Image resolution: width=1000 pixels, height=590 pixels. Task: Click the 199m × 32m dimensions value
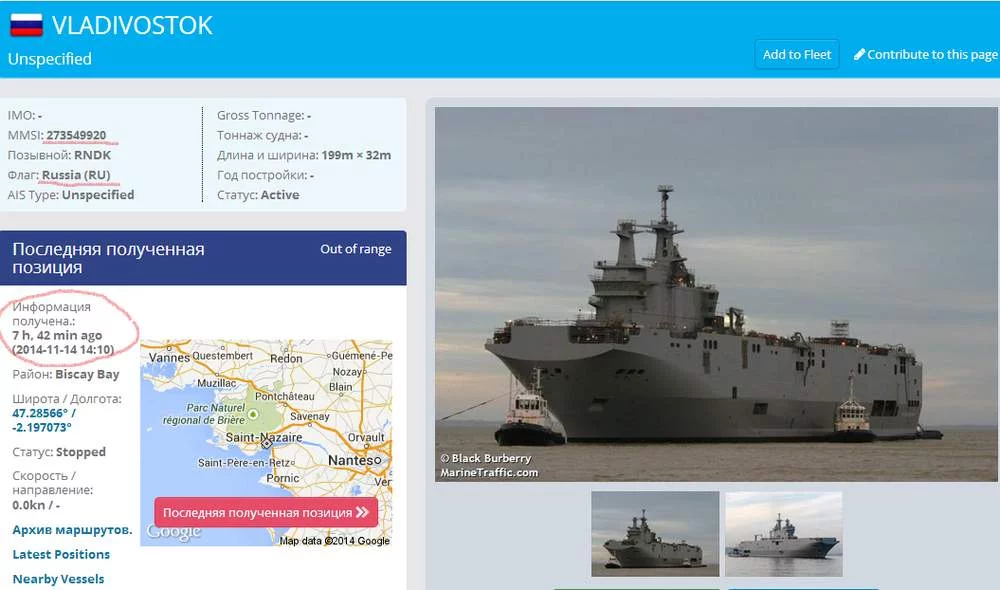pyautogui.click(x=356, y=155)
